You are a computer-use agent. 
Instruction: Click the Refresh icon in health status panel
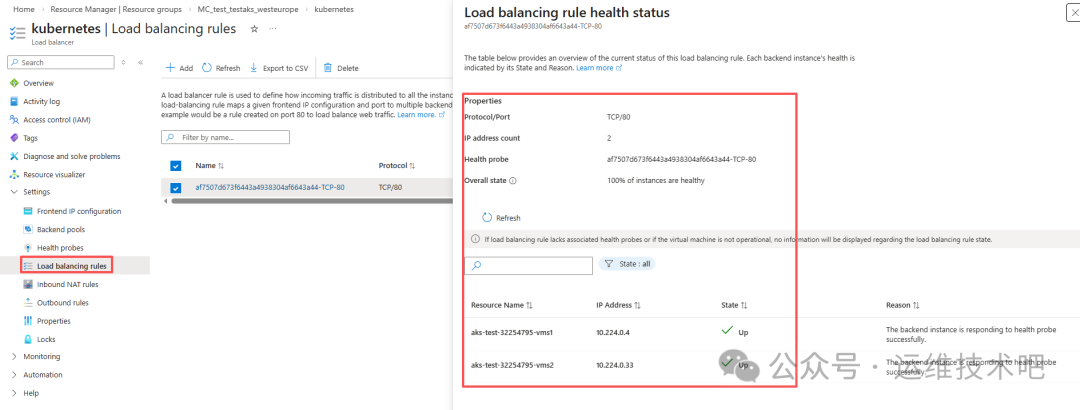487,218
